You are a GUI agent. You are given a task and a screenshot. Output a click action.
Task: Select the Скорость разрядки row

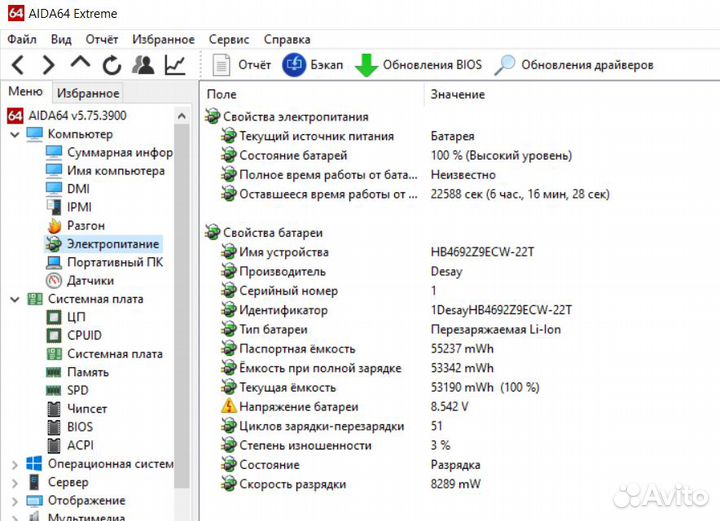click(351, 484)
